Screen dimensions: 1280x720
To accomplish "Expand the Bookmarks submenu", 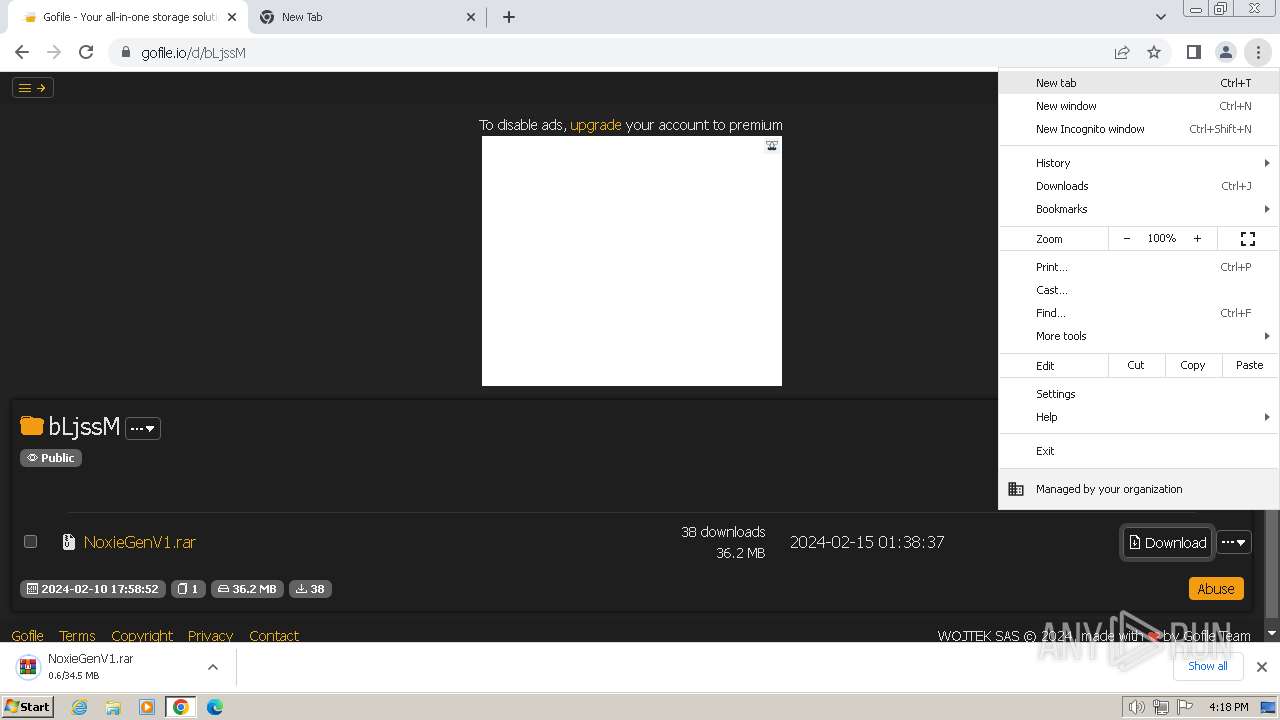I will (1139, 209).
